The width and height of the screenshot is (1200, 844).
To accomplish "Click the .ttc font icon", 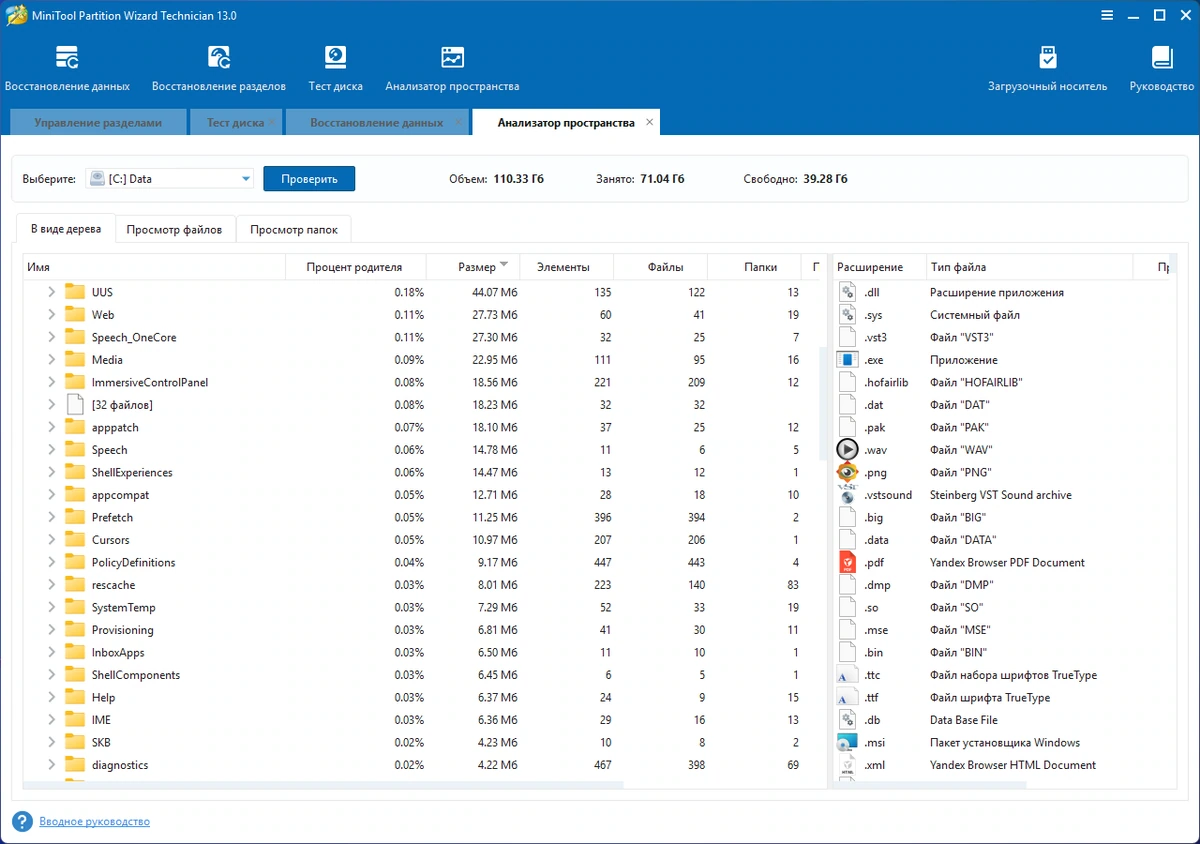I will (x=848, y=675).
